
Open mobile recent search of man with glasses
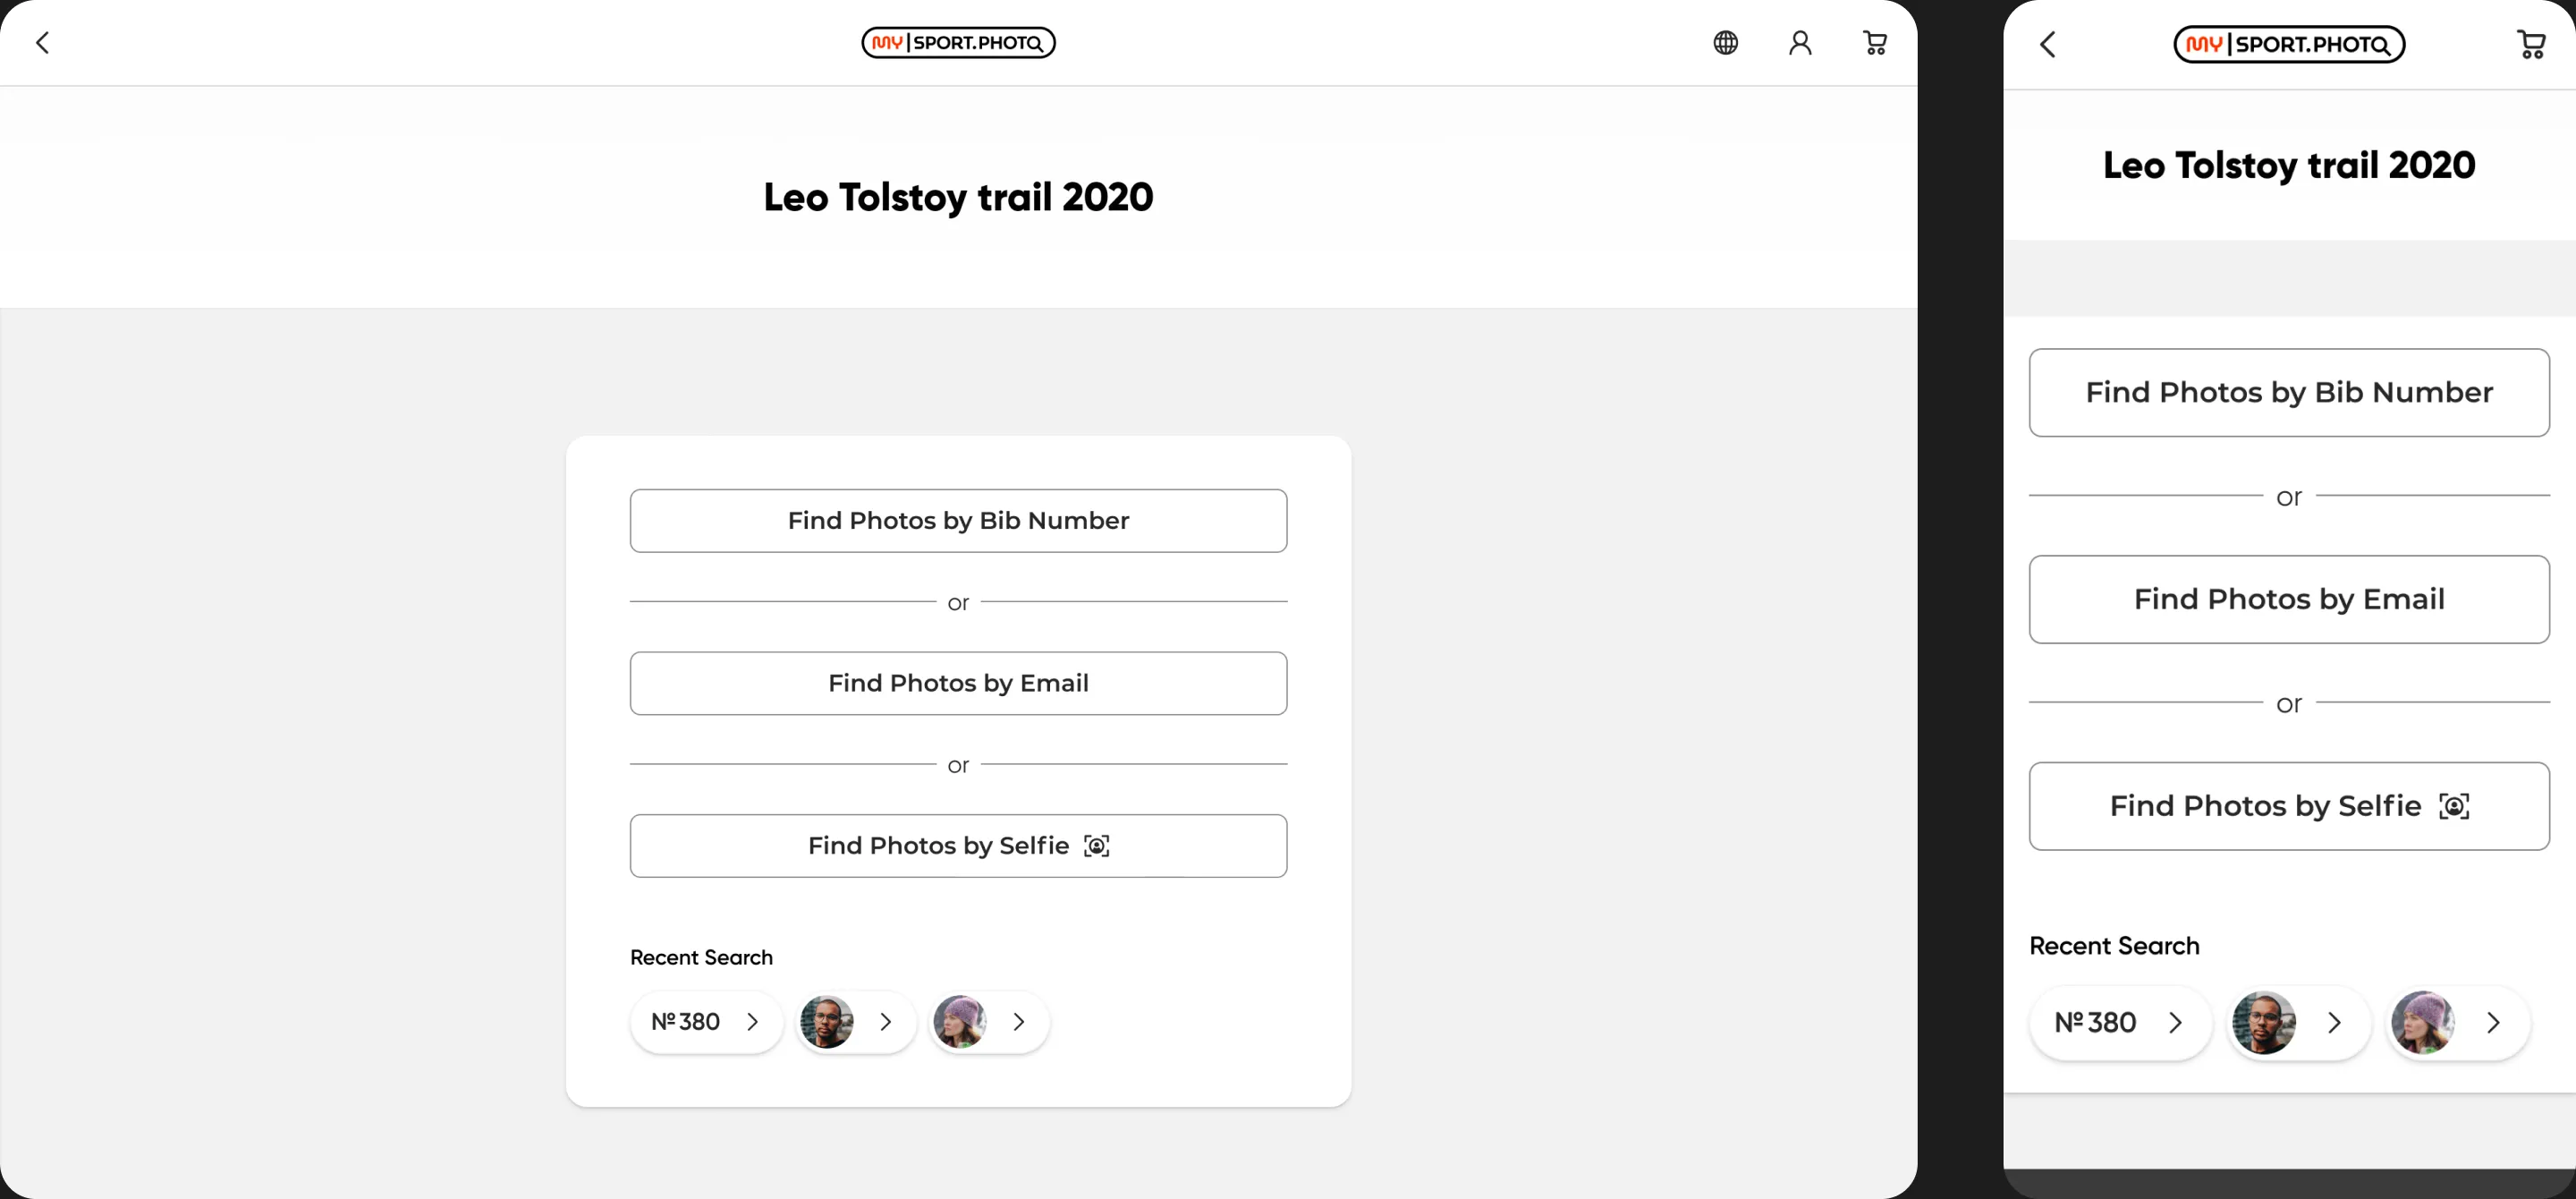pos(2298,1023)
